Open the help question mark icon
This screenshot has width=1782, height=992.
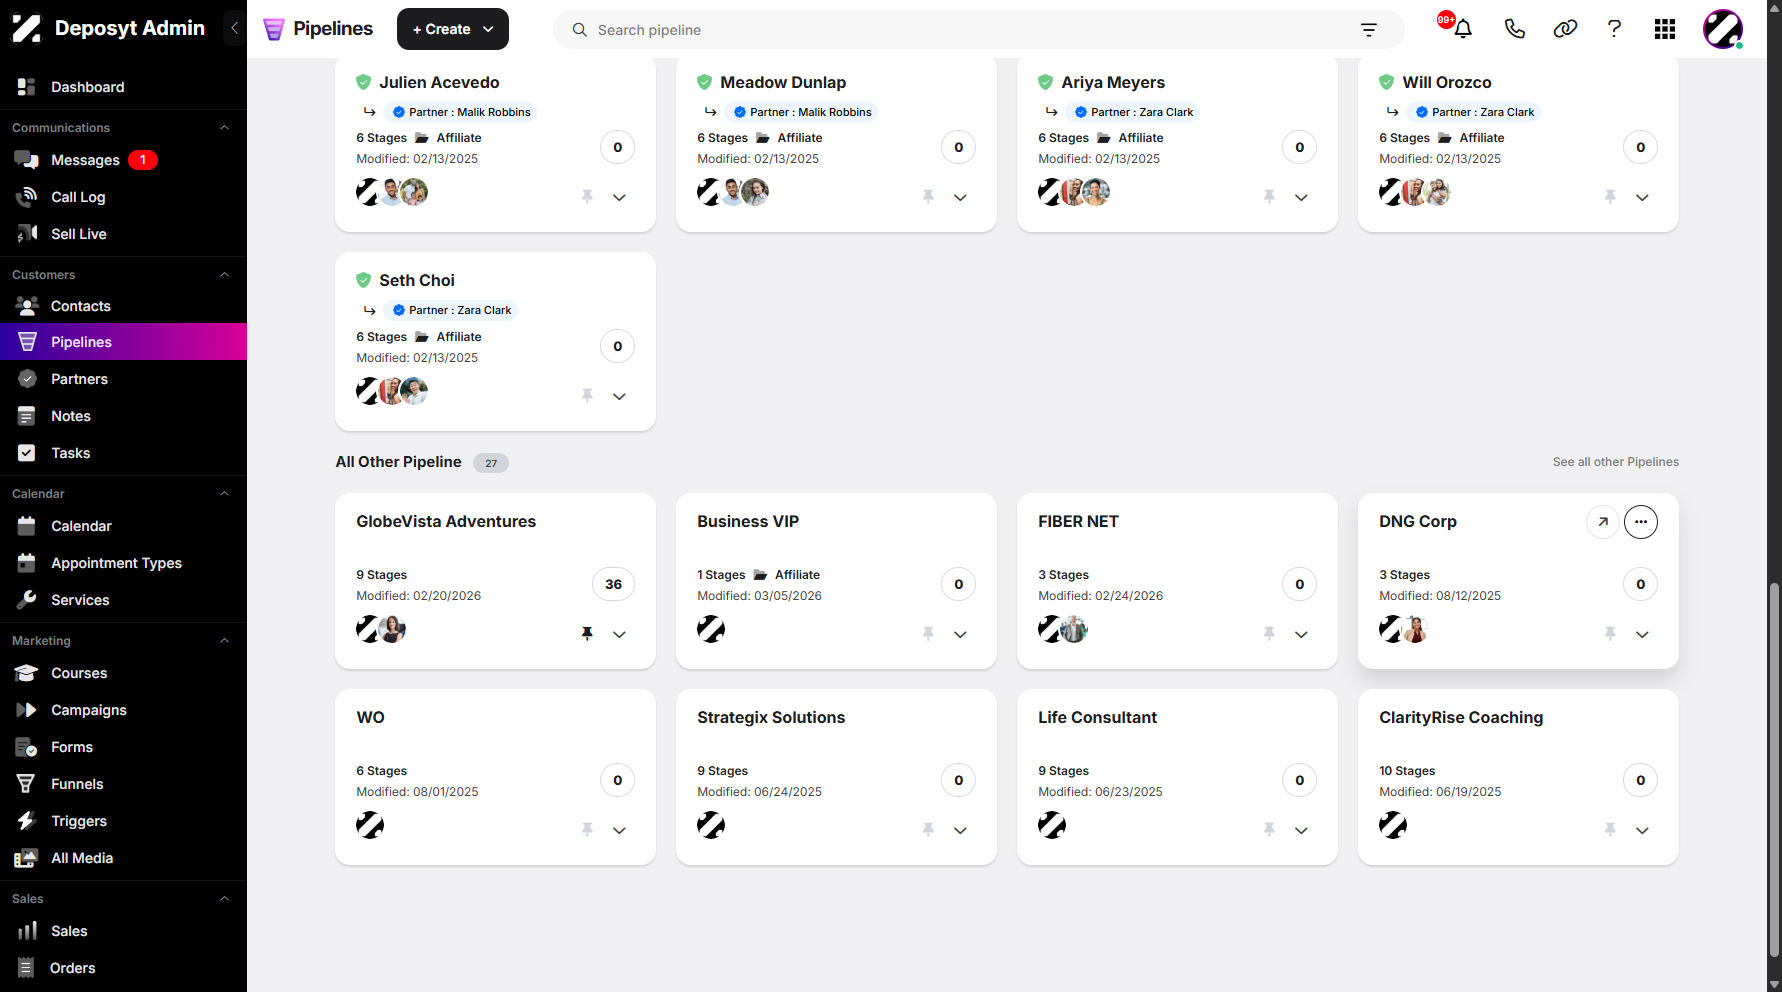tap(1614, 29)
